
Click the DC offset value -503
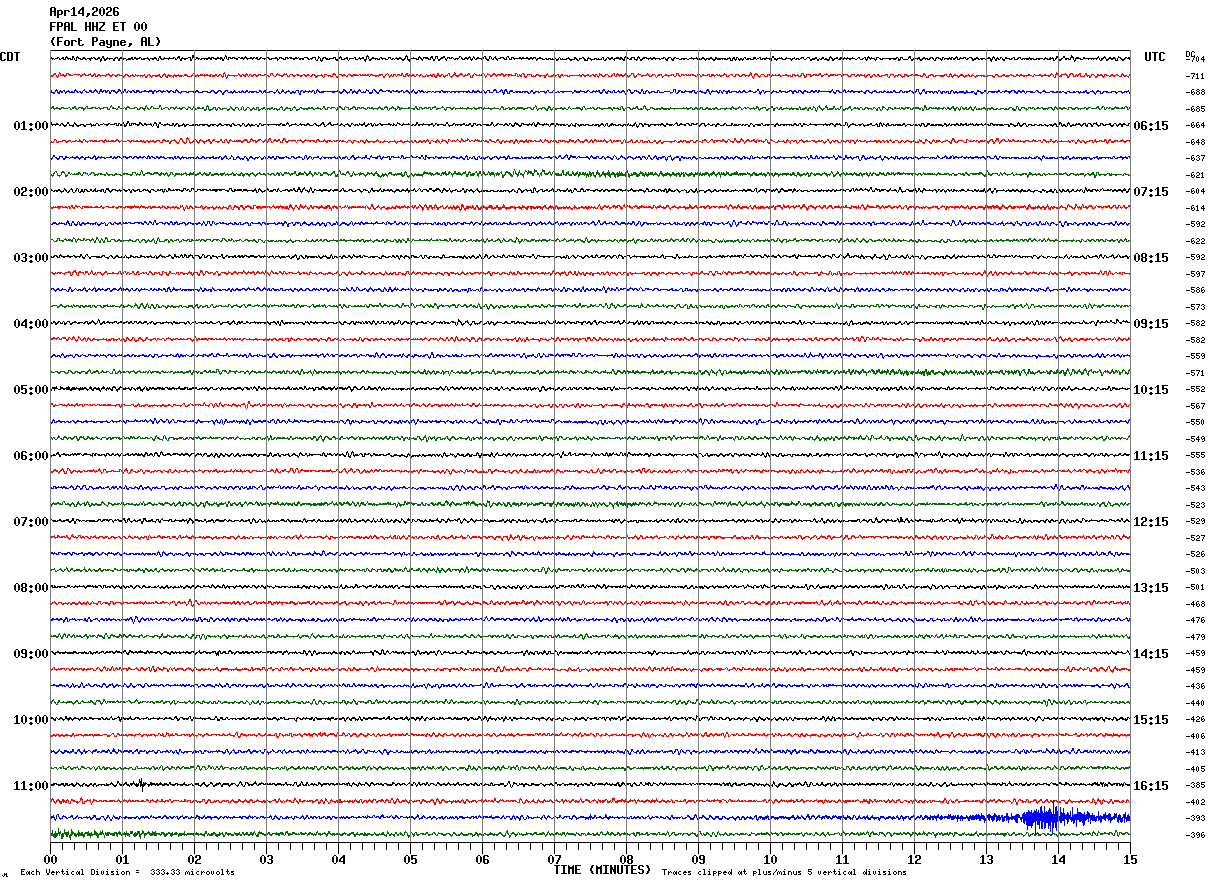[1195, 571]
